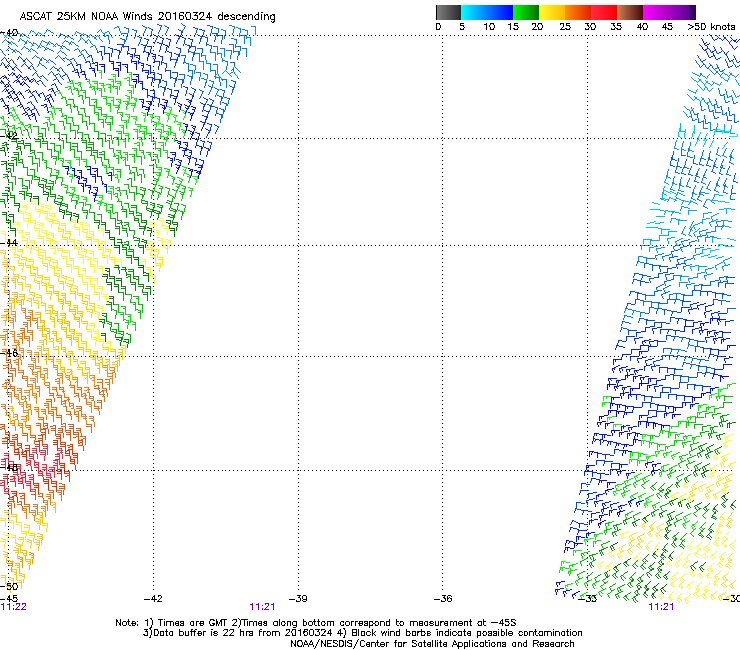Select the dark purple 45–50 knots segment

682,12
